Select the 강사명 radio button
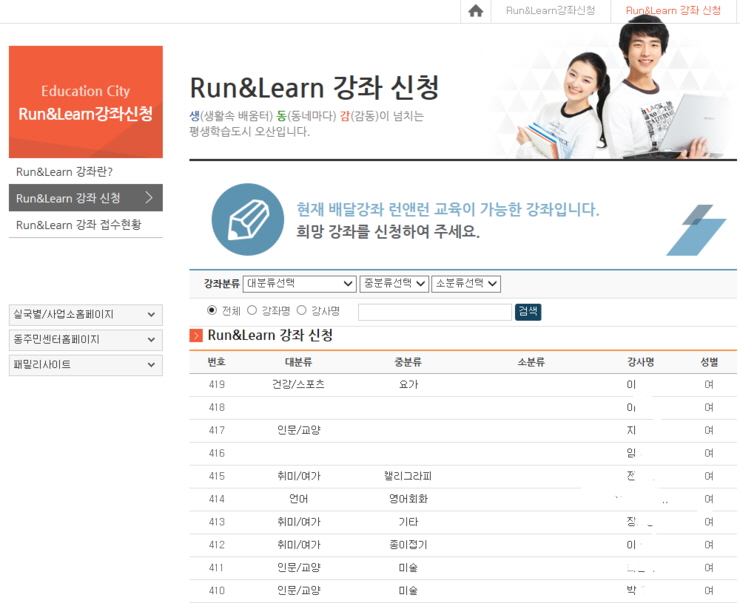The width and height of the screenshot is (740, 603). 301,311
